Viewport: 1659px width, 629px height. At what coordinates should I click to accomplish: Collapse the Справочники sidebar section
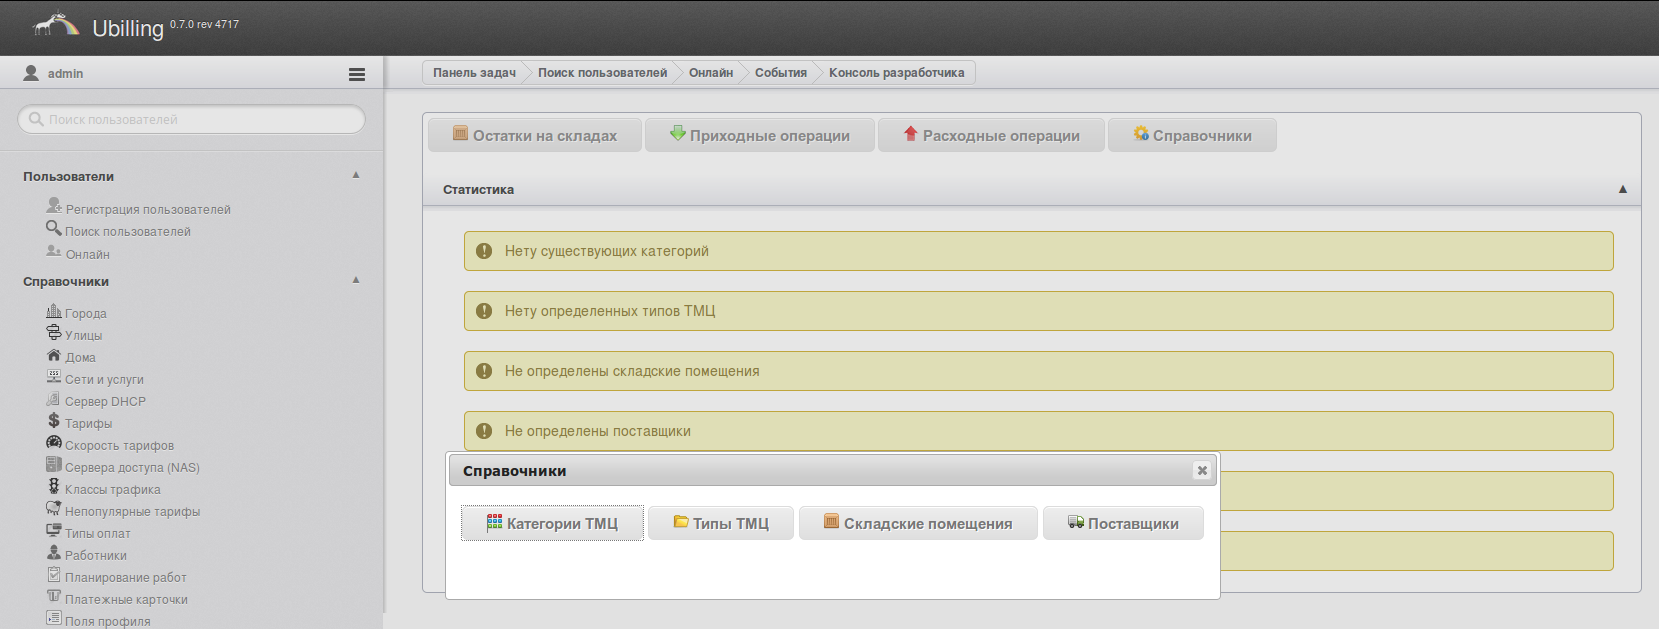[356, 280]
